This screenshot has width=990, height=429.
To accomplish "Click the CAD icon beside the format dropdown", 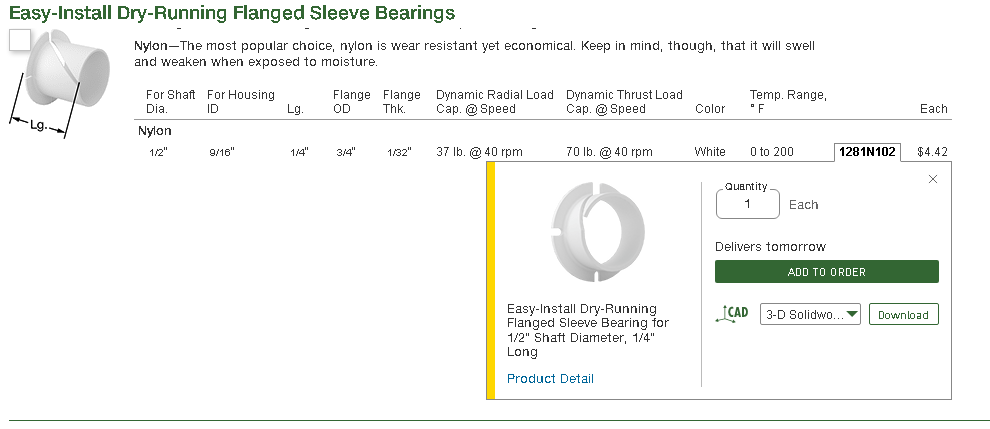I will coord(733,314).
